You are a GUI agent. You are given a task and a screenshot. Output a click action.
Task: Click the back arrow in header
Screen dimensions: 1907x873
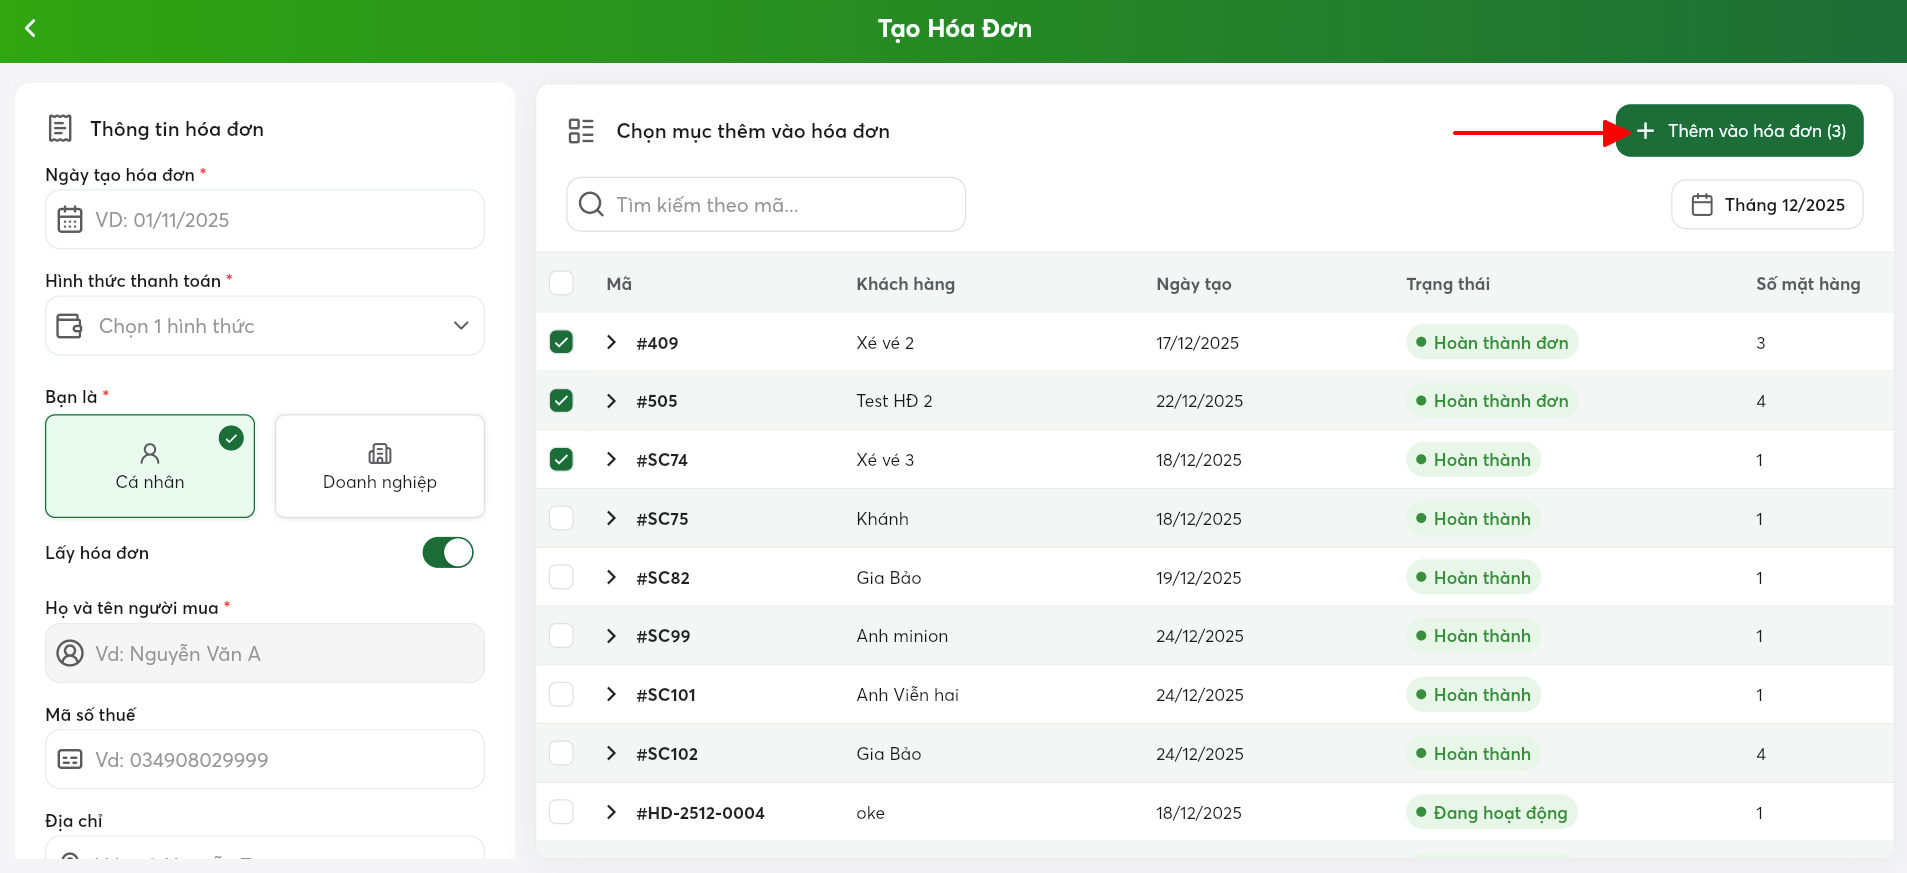pyautogui.click(x=30, y=28)
